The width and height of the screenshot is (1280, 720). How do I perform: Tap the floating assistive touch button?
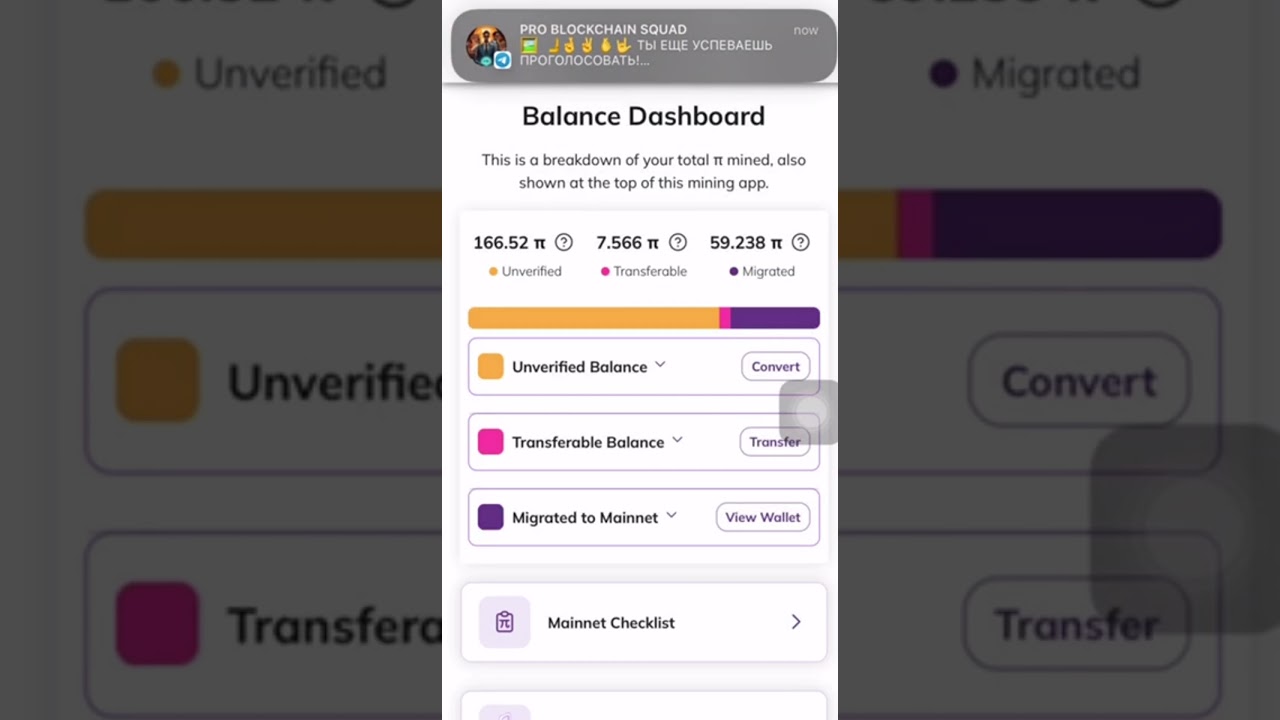coord(808,411)
